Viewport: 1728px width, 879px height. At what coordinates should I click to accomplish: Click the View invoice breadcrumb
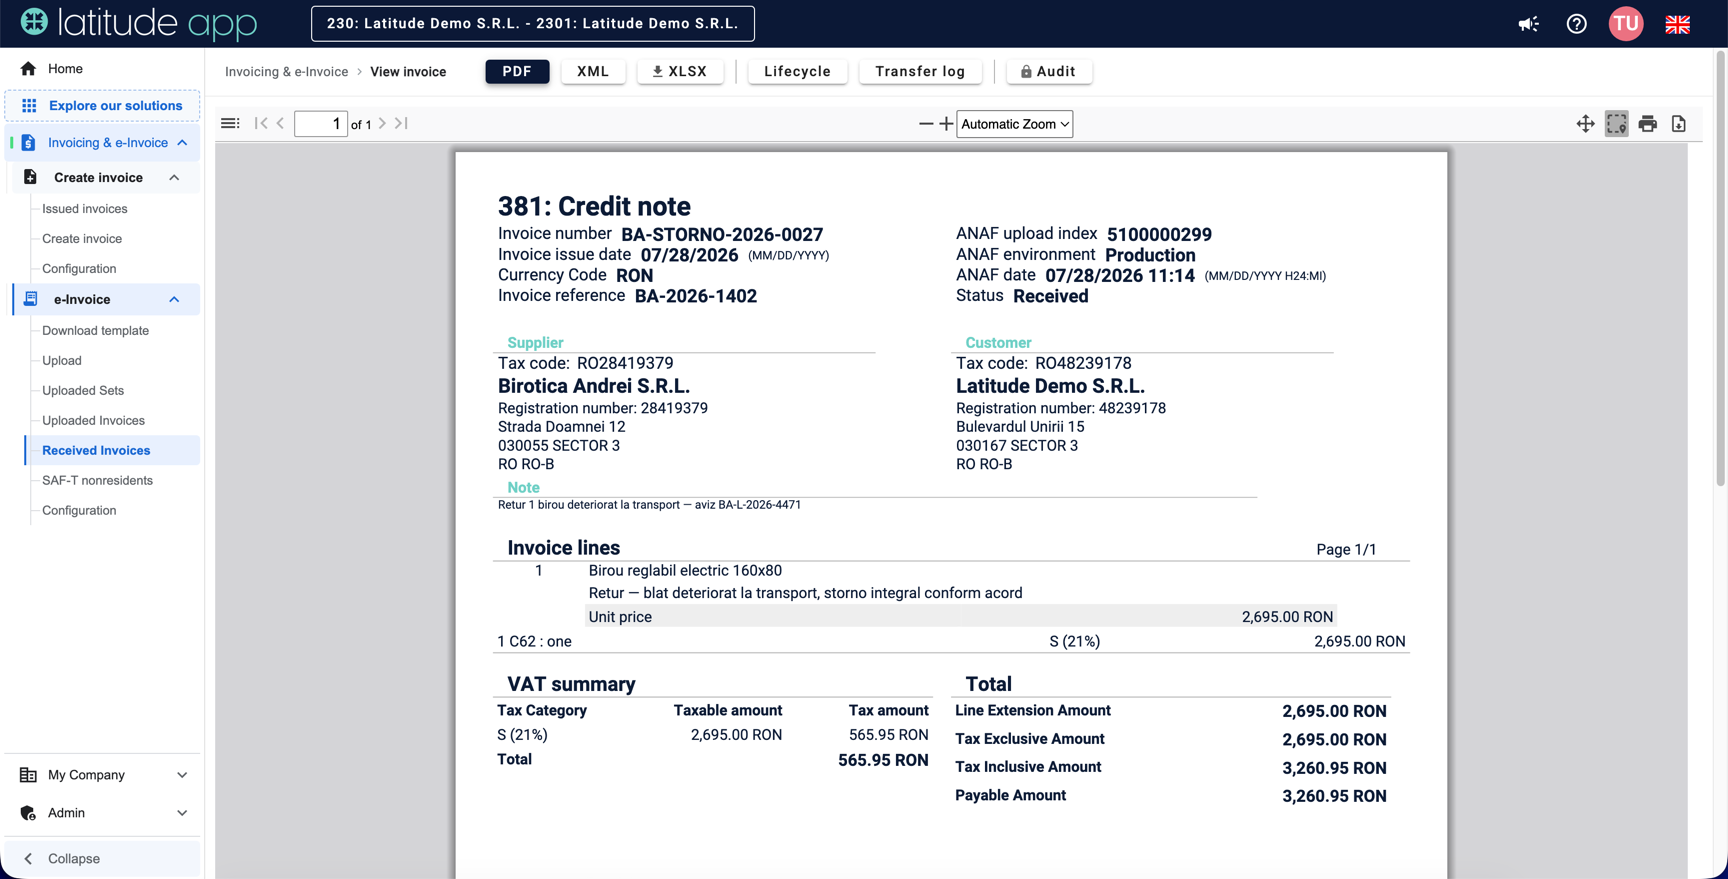[408, 72]
